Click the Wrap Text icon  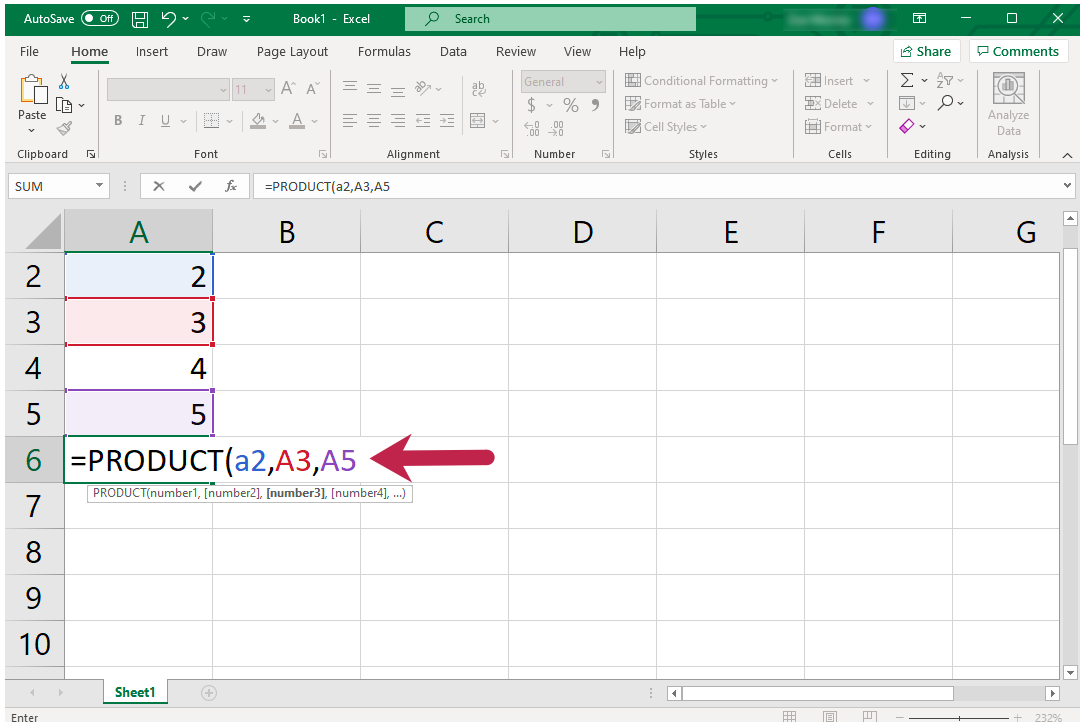point(479,88)
